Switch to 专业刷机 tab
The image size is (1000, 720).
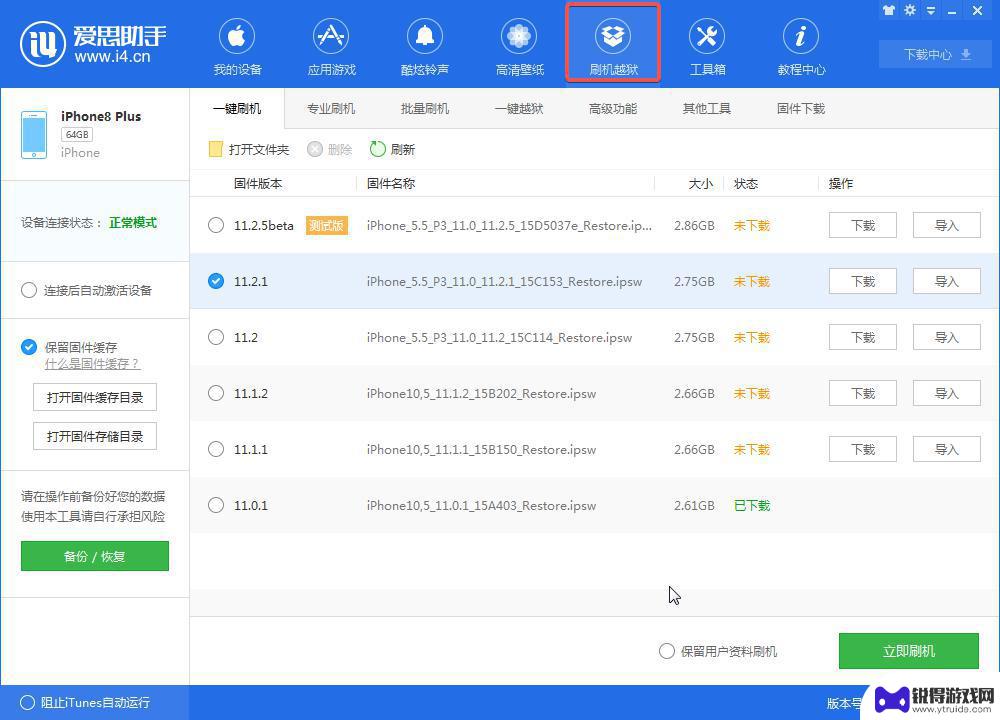pos(331,108)
